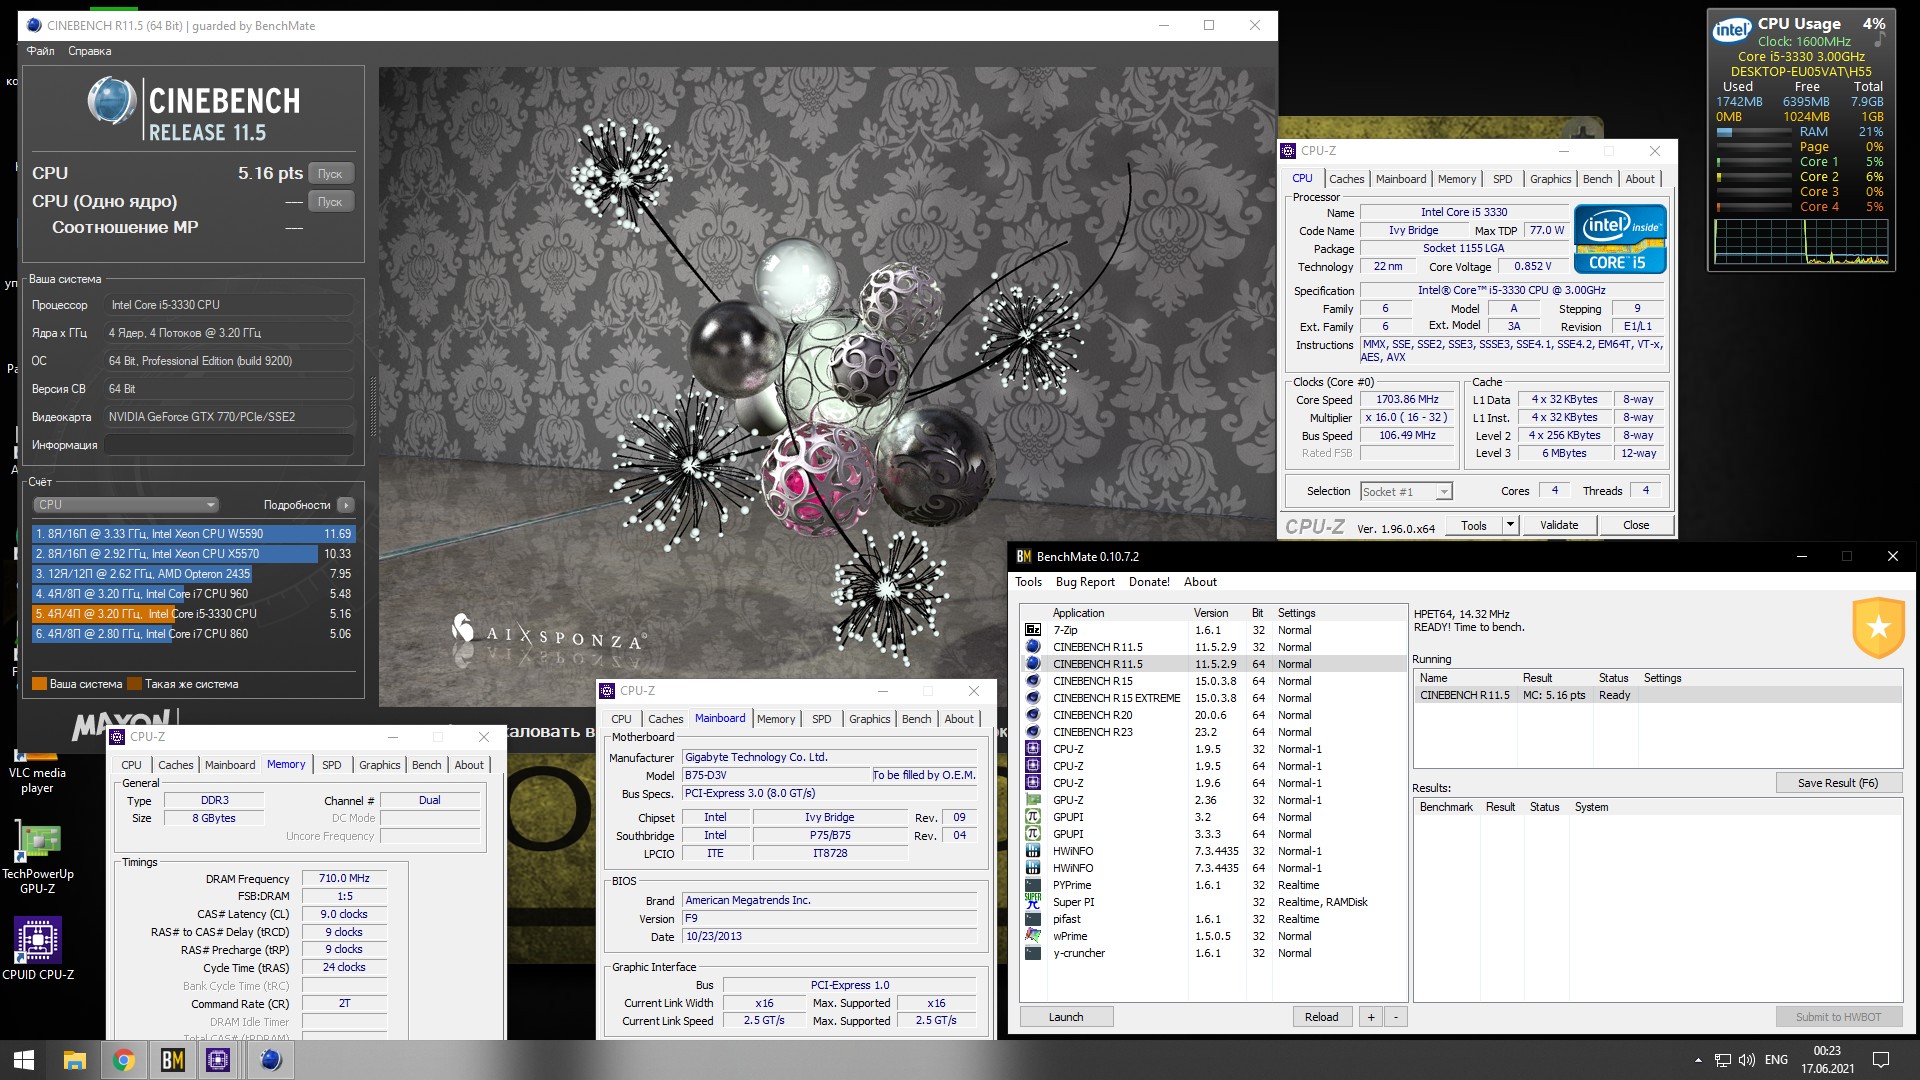
Task: Click Save Result (F6) button
Action: [x=1838, y=783]
